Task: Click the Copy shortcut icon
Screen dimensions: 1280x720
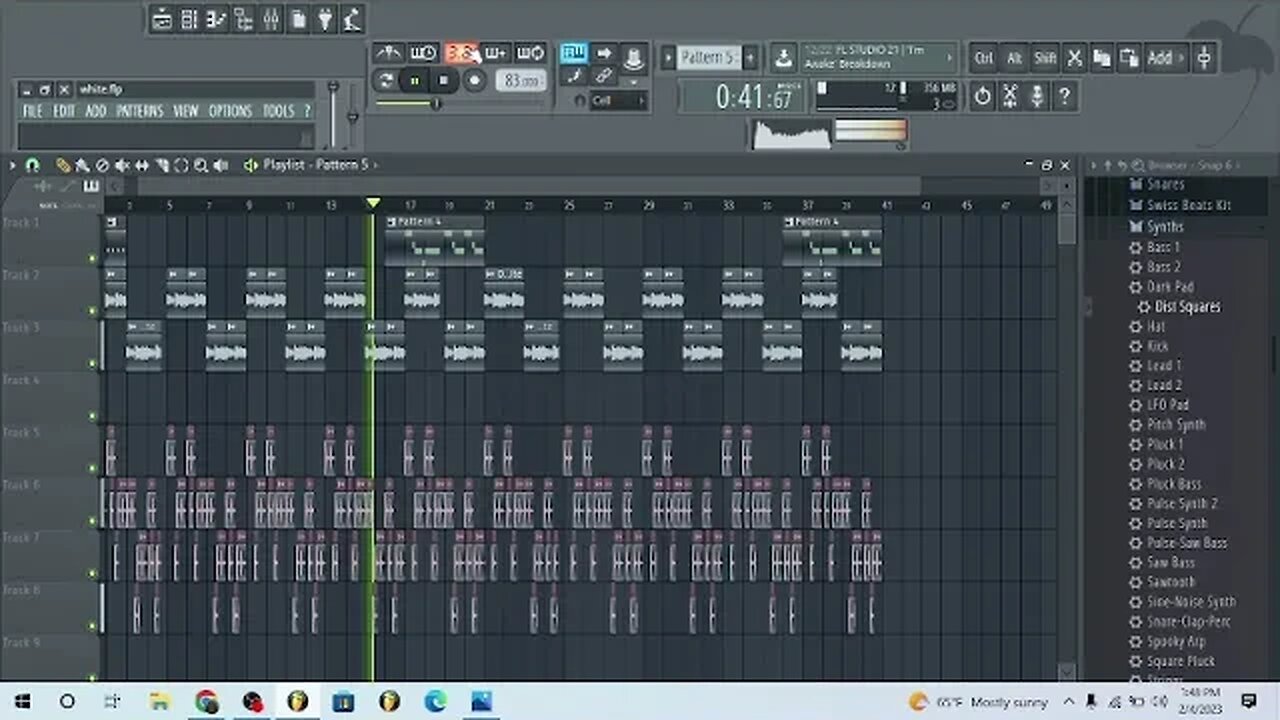Action: [x=1102, y=58]
